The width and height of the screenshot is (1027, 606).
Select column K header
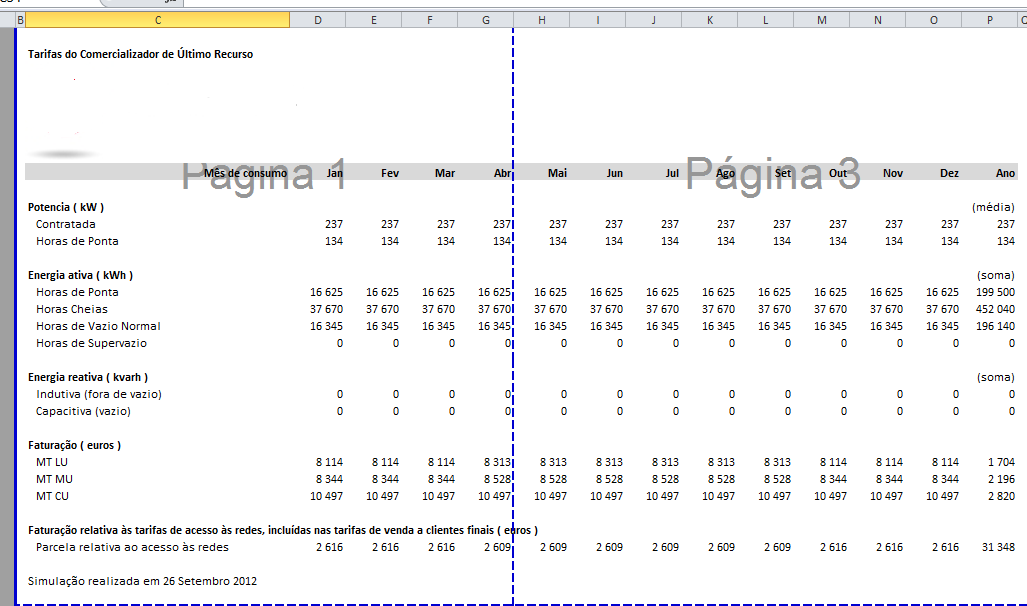point(710,19)
